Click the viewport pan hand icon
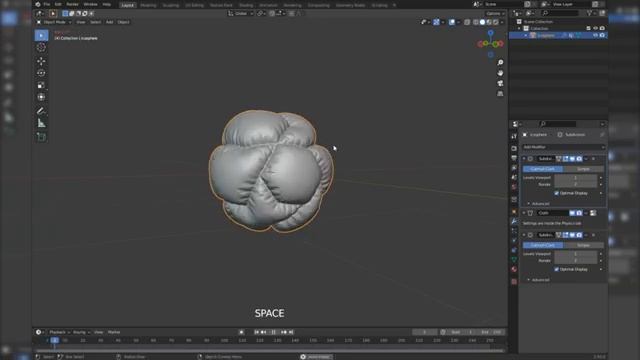 pos(500,73)
